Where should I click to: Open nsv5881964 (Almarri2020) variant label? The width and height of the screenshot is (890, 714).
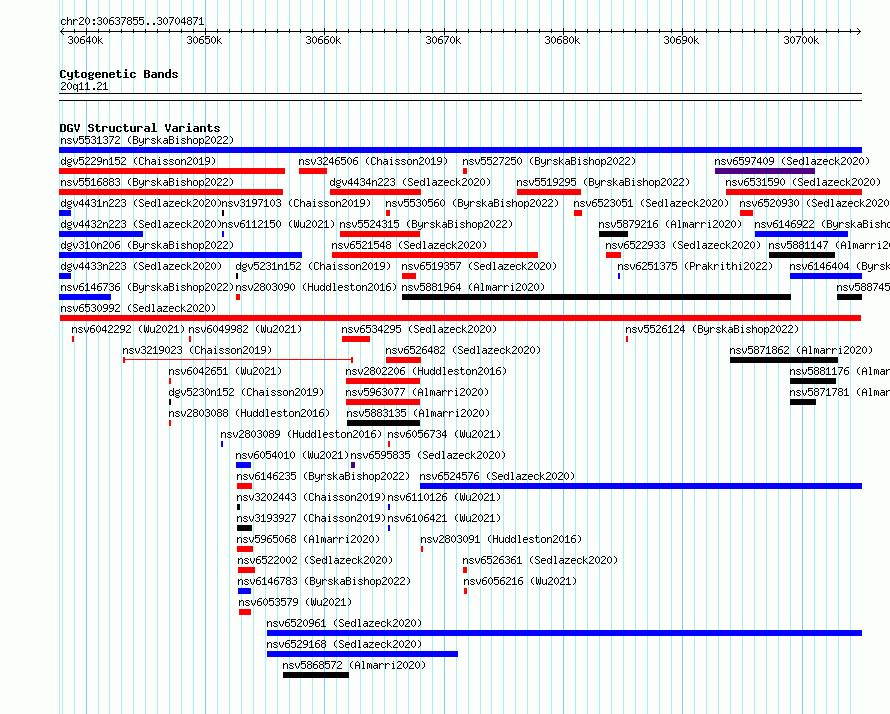pos(473,287)
